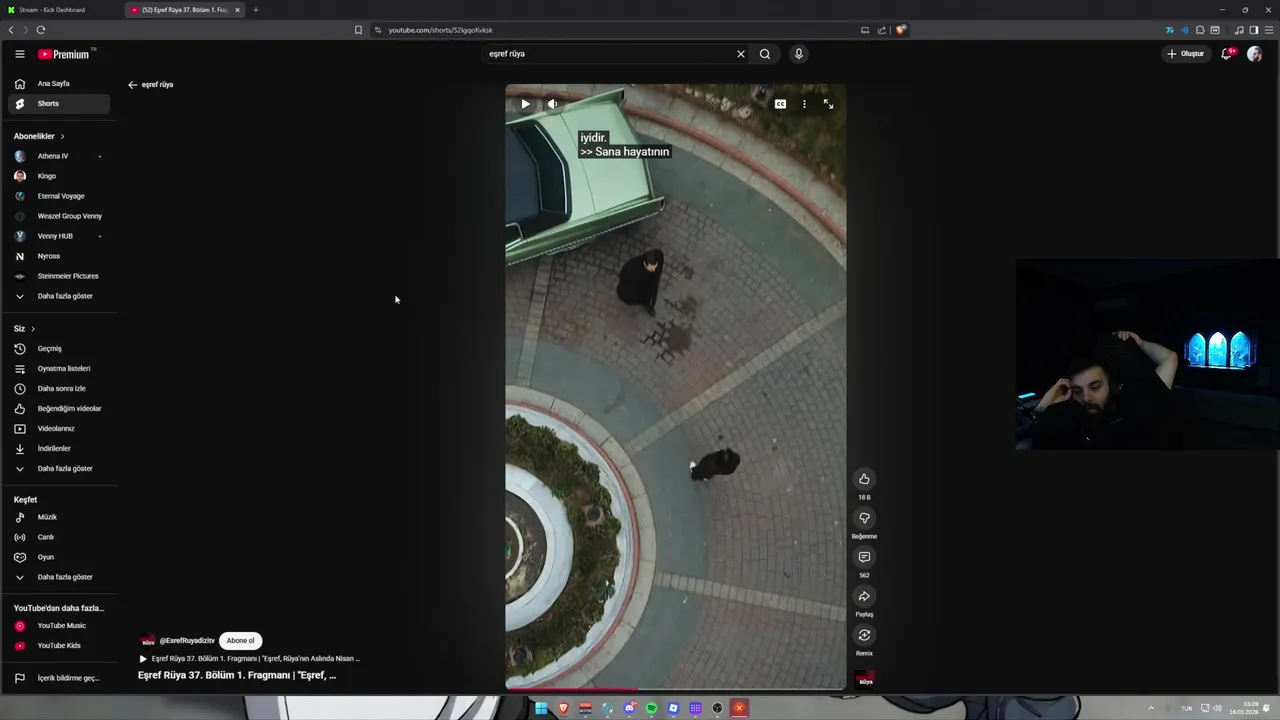The image size is (1280, 720).
Task: Open a new browser tab
Action: coord(255,10)
